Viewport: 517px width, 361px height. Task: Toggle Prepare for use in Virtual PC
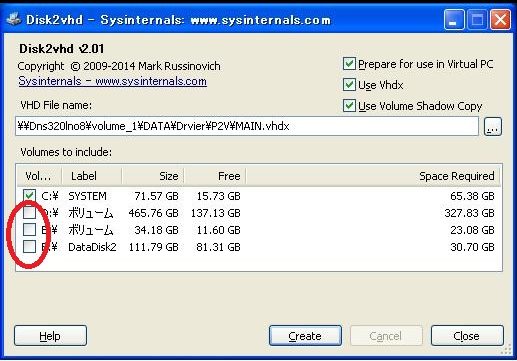tap(349, 64)
